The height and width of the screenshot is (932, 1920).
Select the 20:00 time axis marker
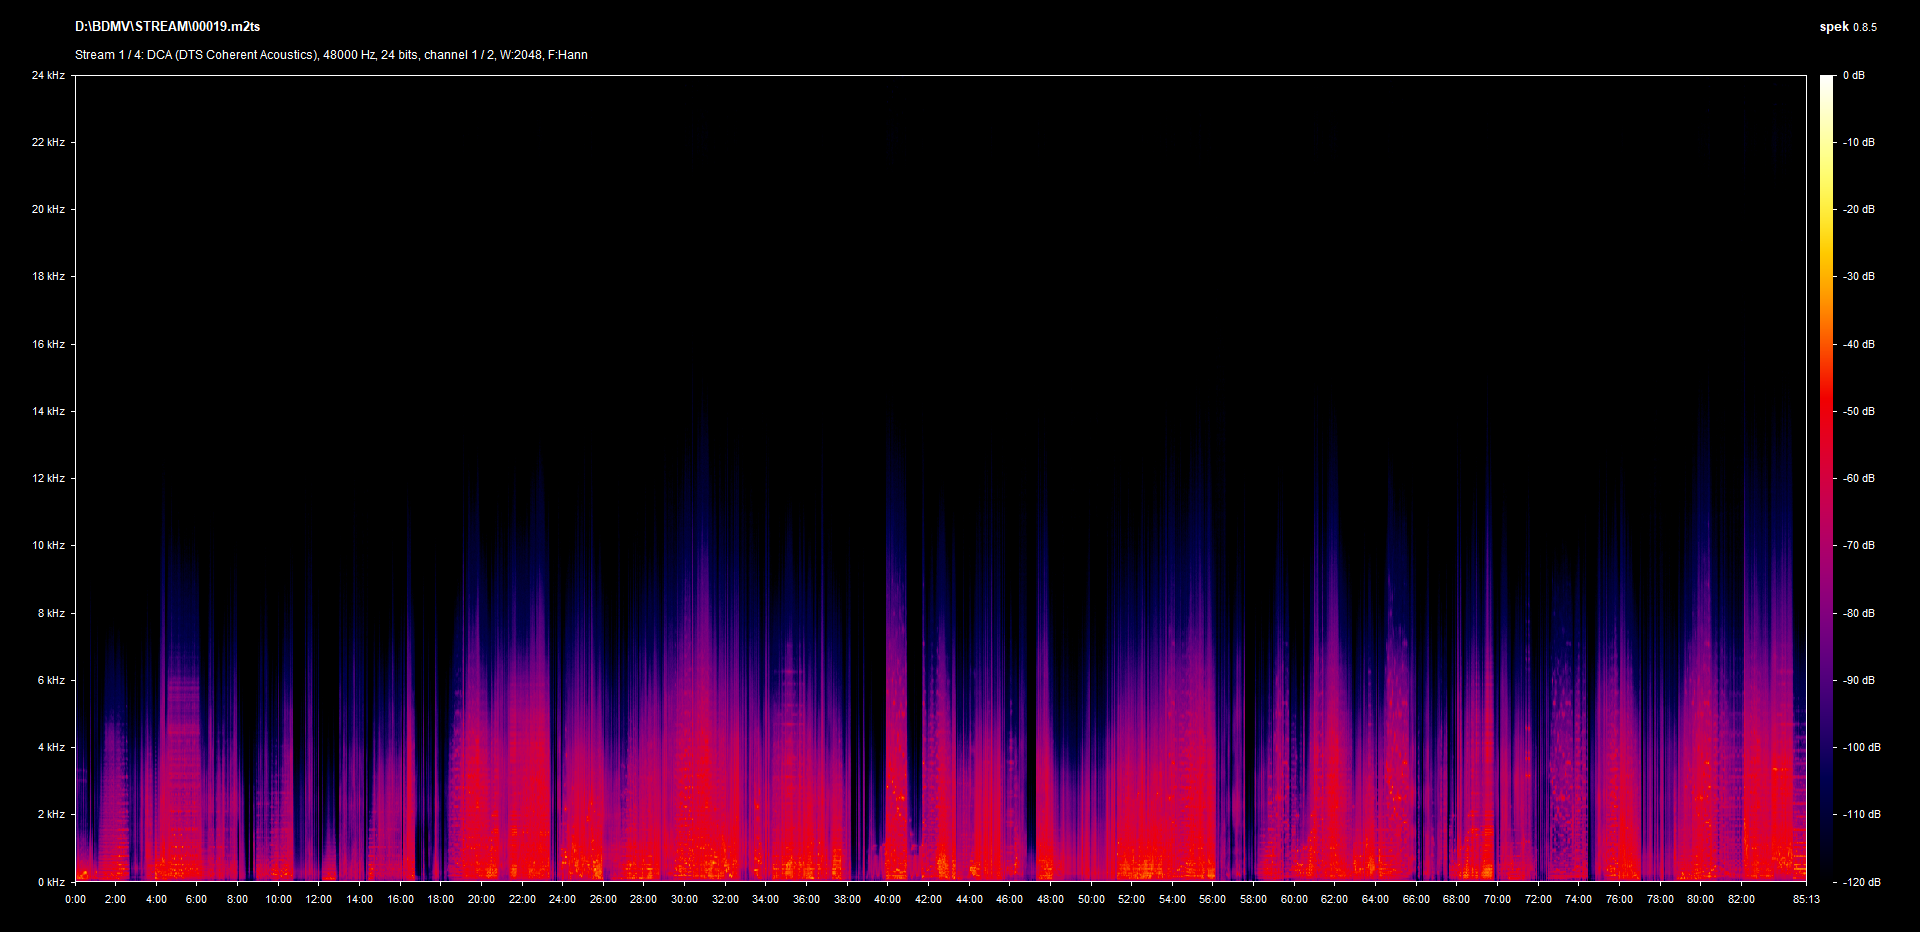481,899
